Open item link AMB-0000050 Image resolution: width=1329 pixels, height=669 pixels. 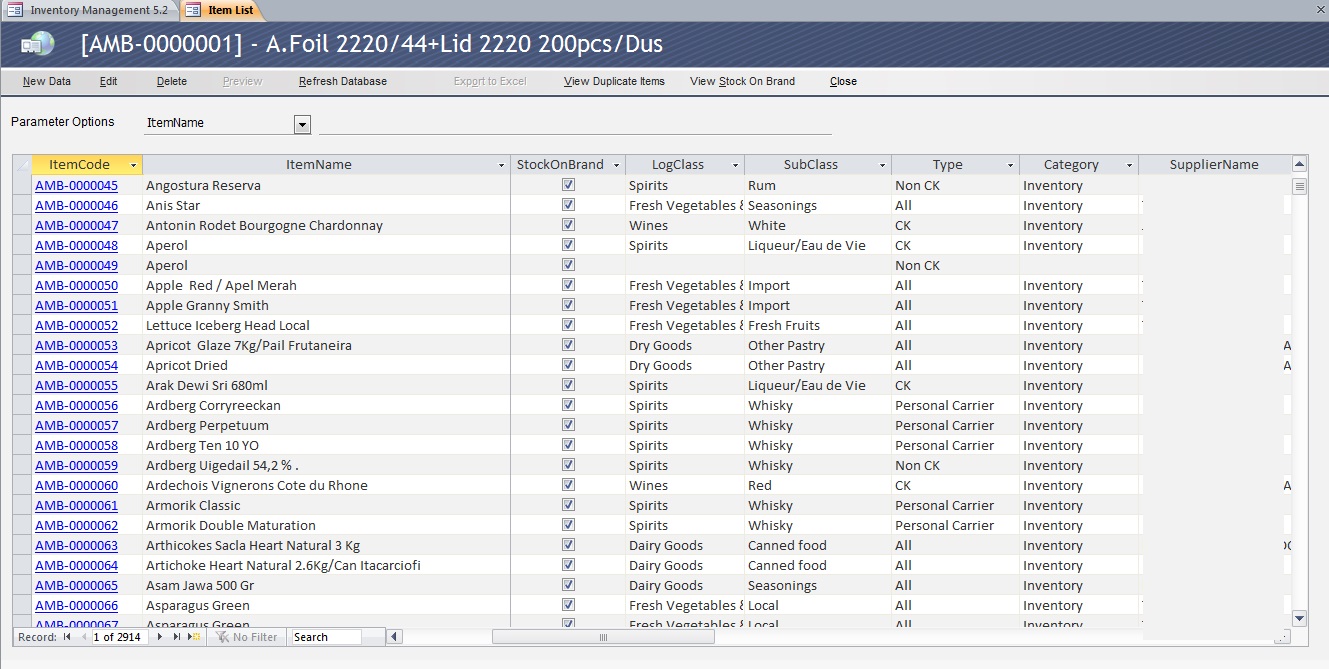point(76,285)
